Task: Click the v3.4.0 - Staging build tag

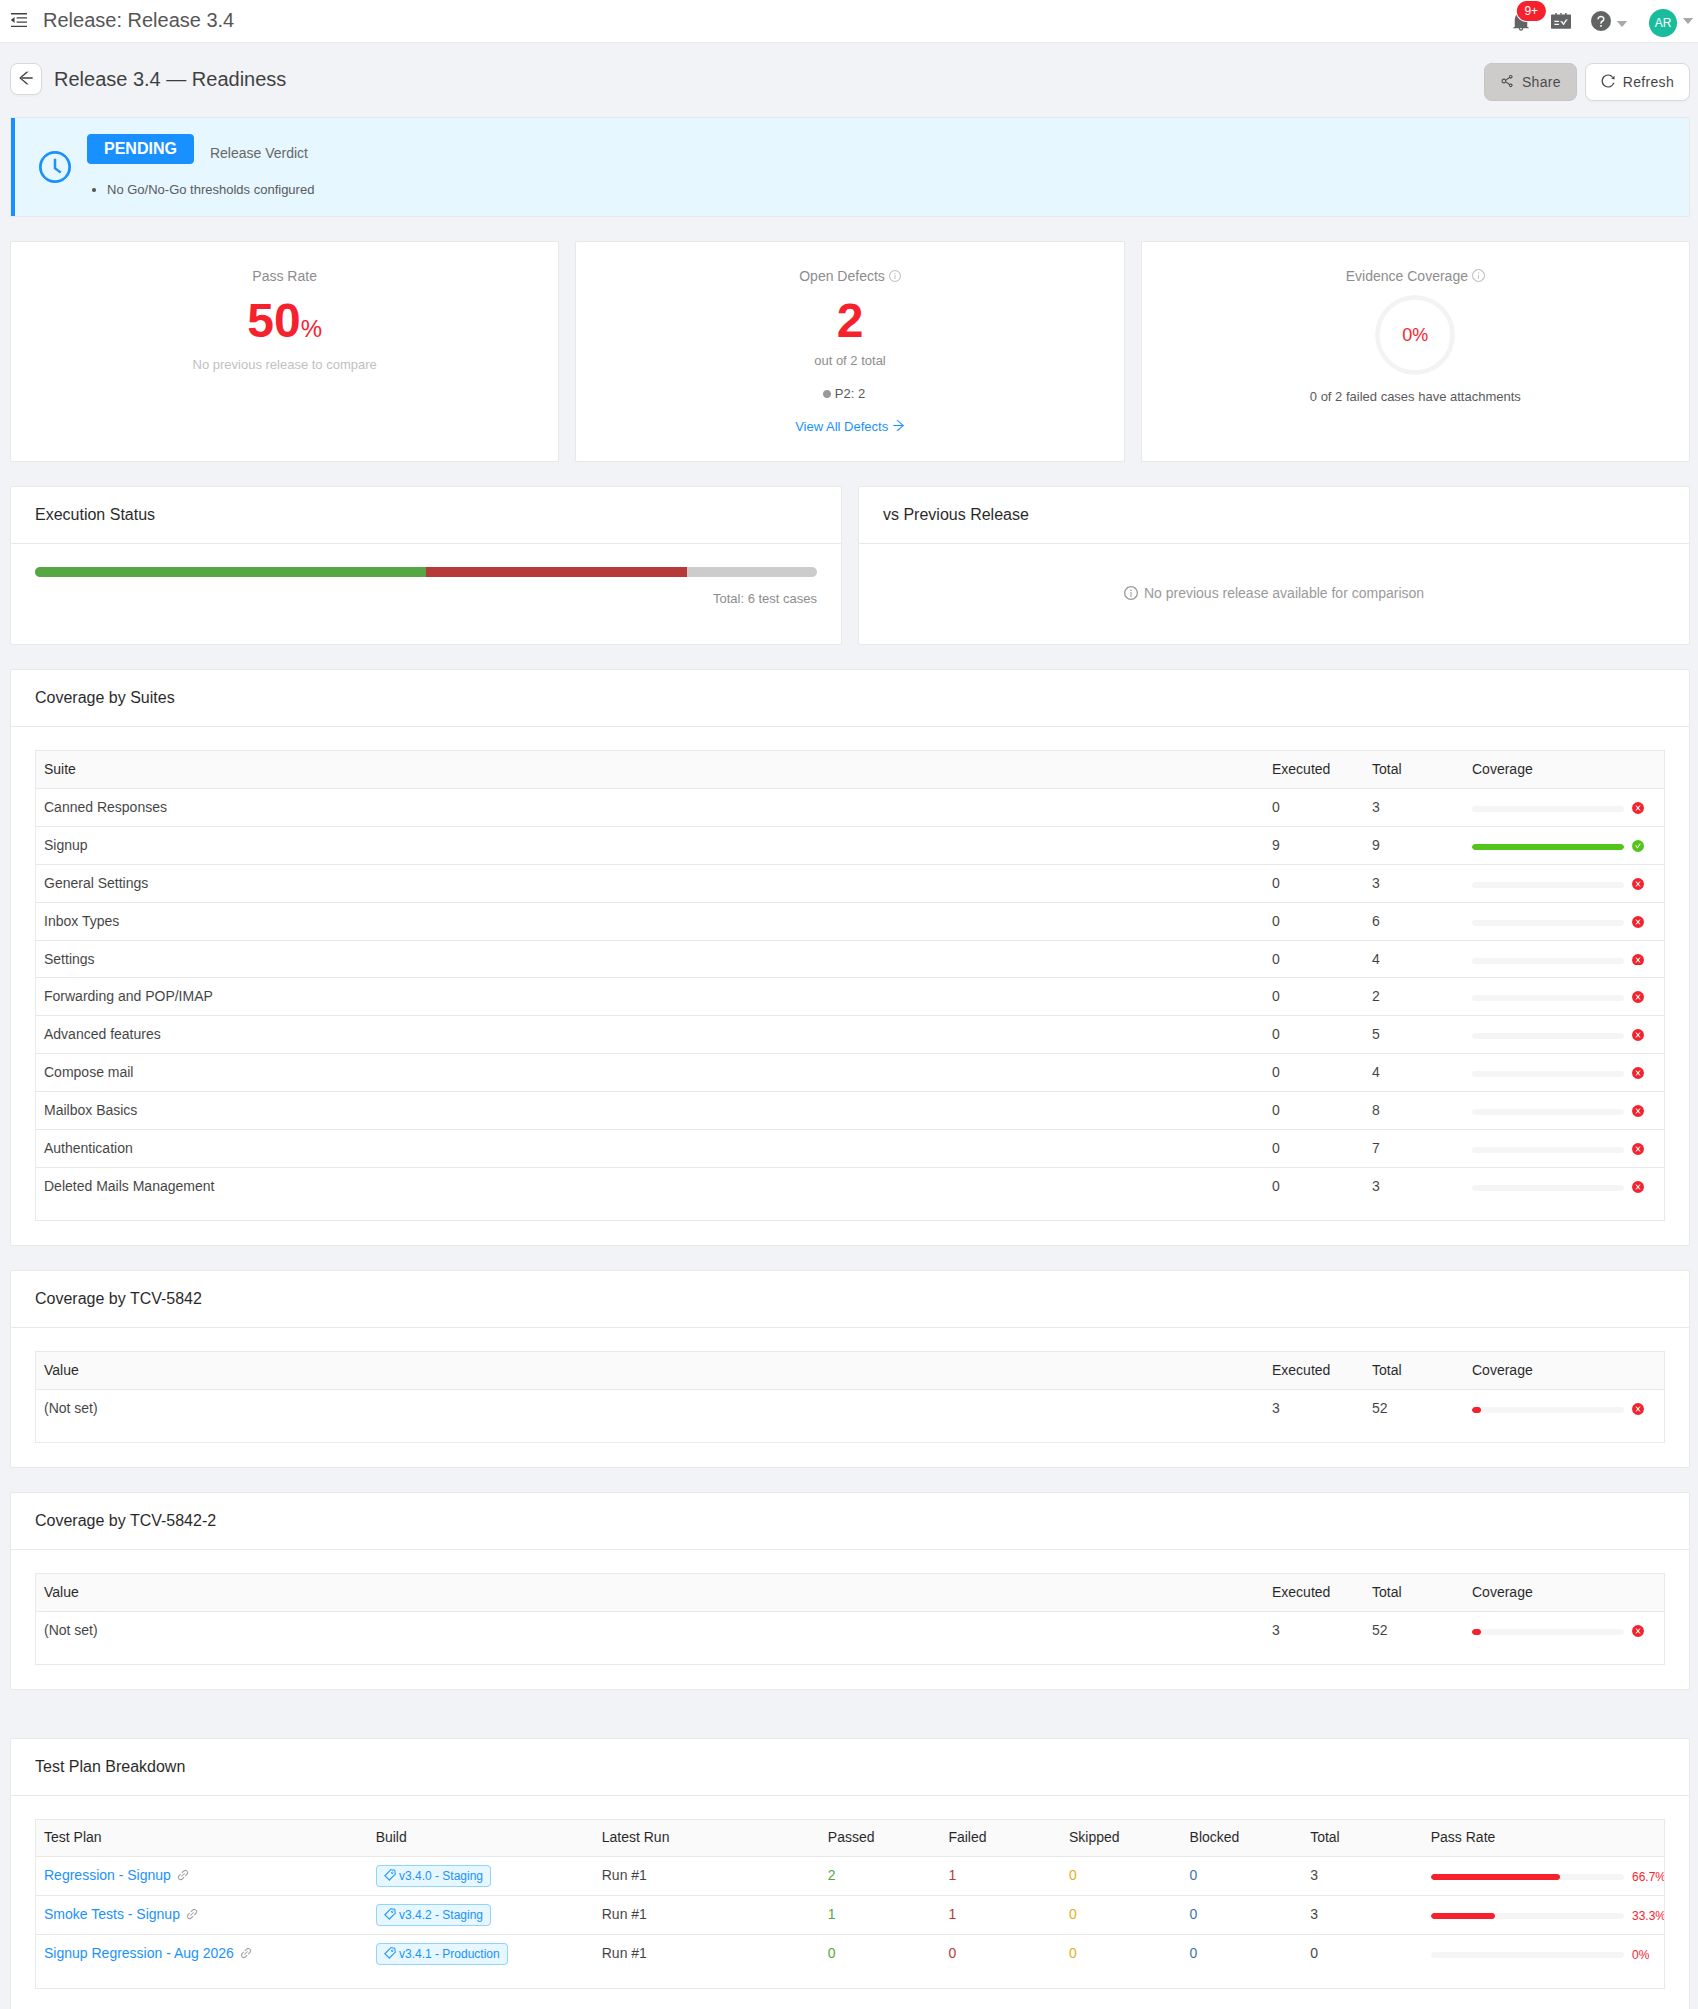Action: tap(433, 1876)
